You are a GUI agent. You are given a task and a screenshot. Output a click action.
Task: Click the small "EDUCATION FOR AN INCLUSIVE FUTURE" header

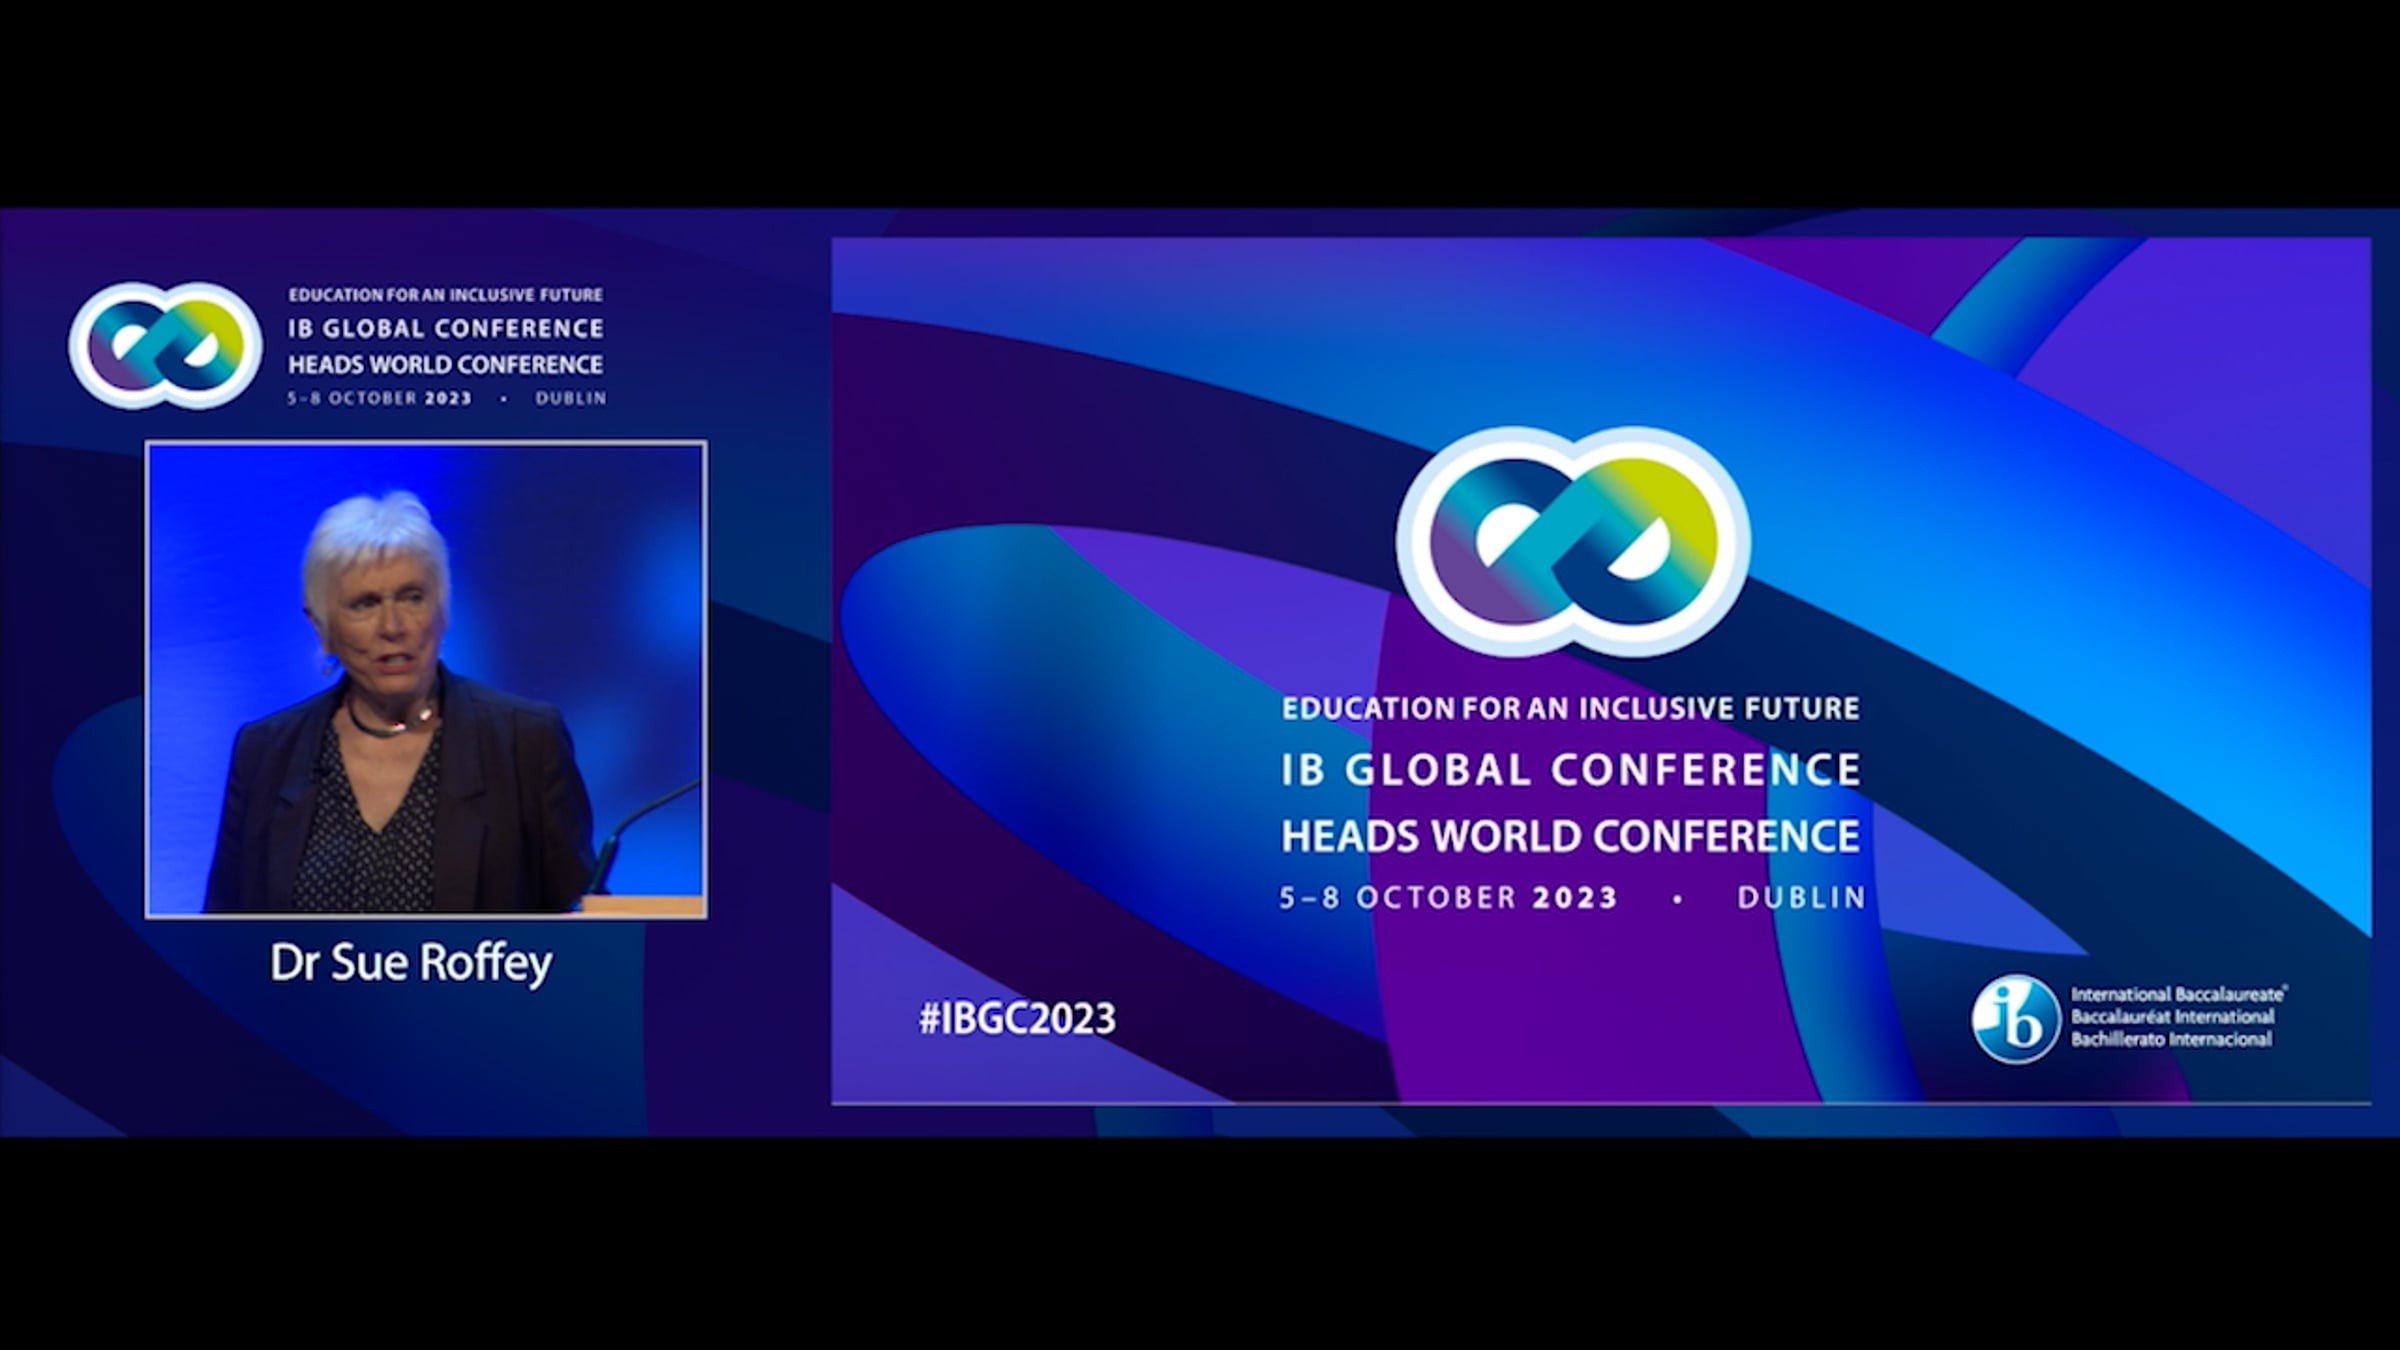click(446, 295)
